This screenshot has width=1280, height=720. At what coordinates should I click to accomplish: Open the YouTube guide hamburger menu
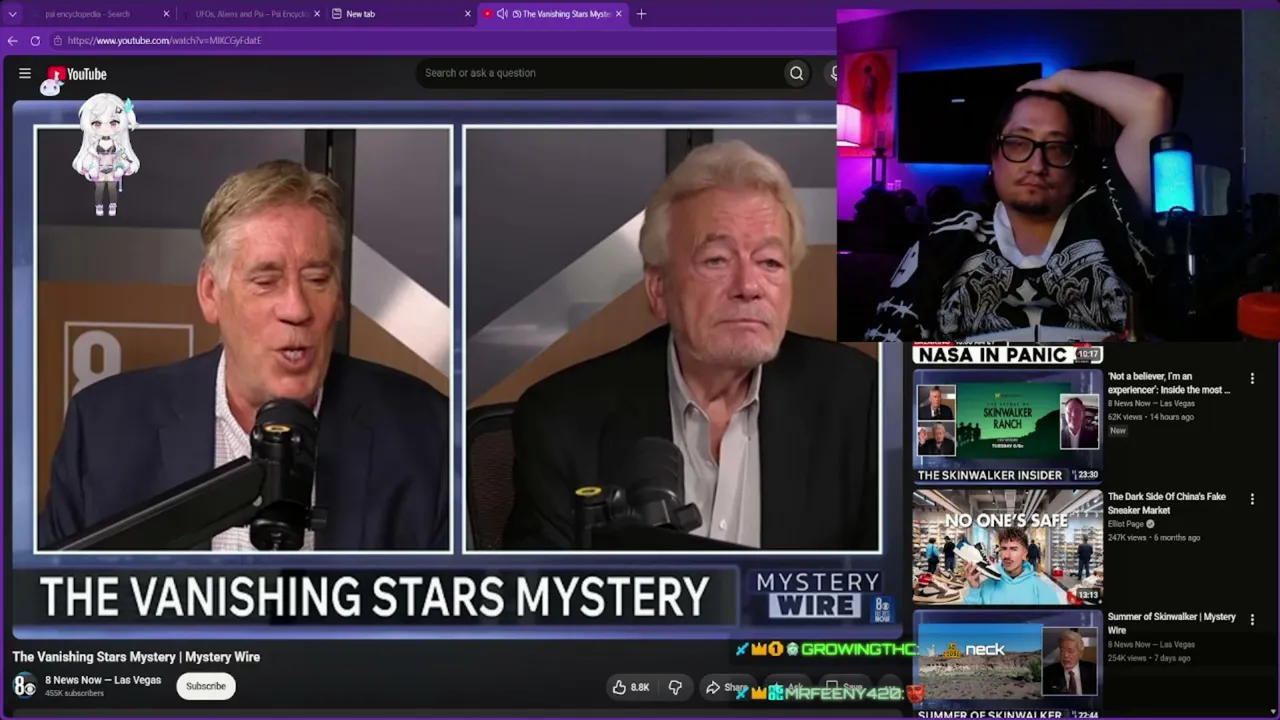[x=25, y=73]
